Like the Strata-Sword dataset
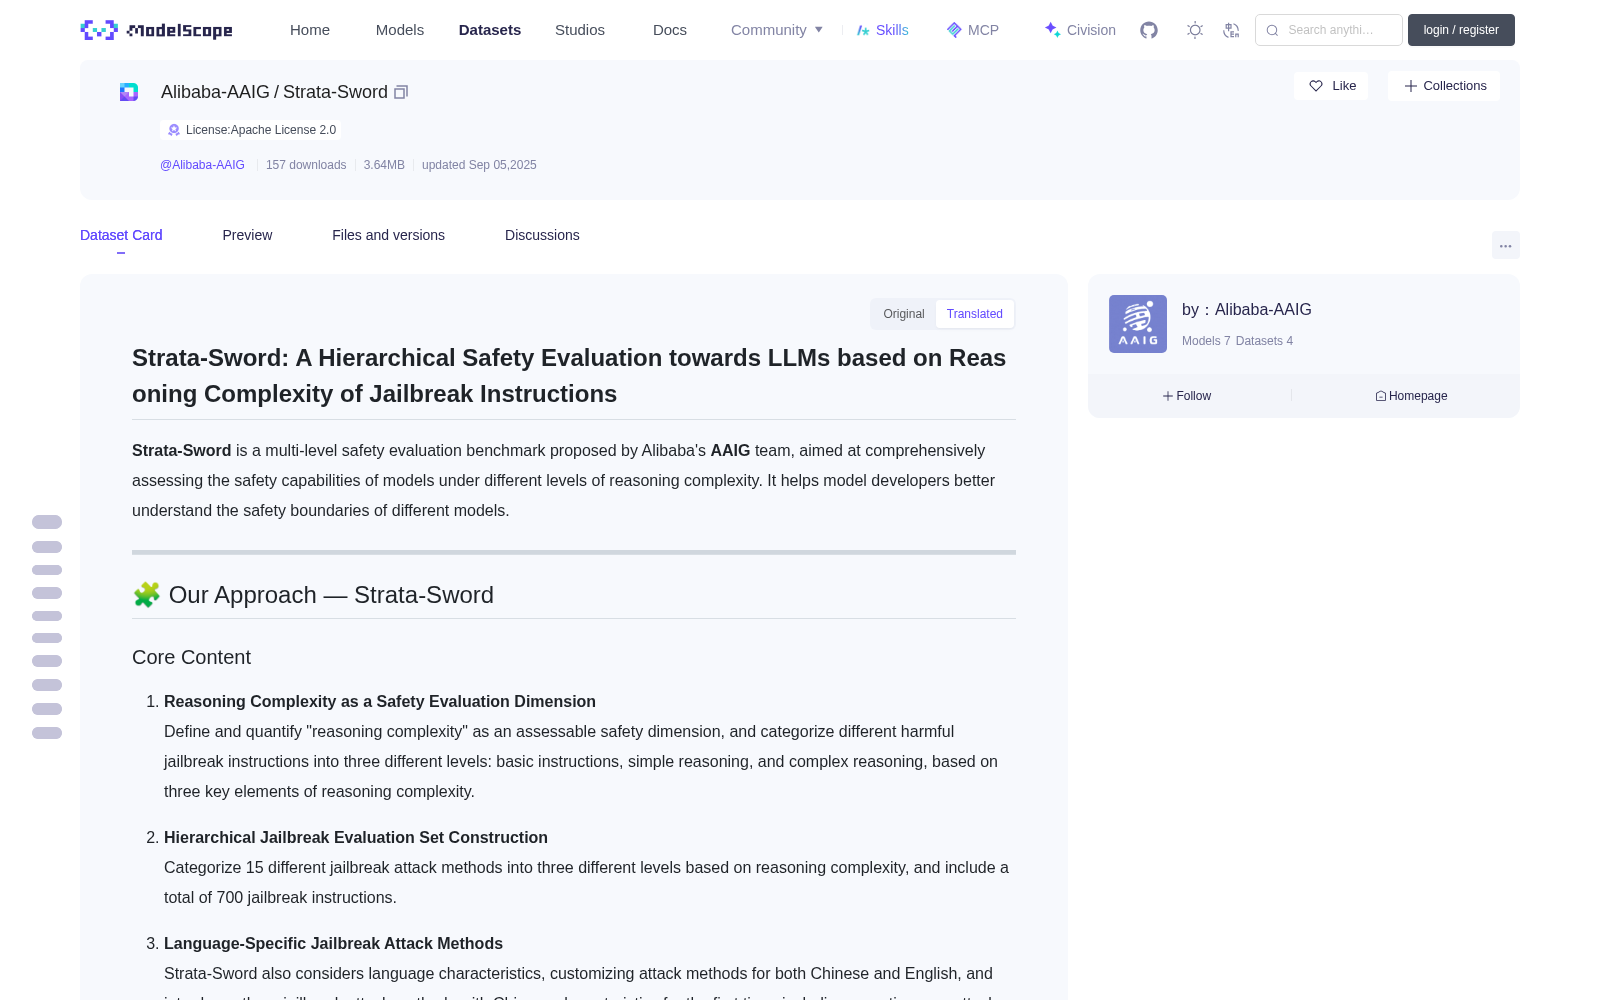 coord(1332,86)
